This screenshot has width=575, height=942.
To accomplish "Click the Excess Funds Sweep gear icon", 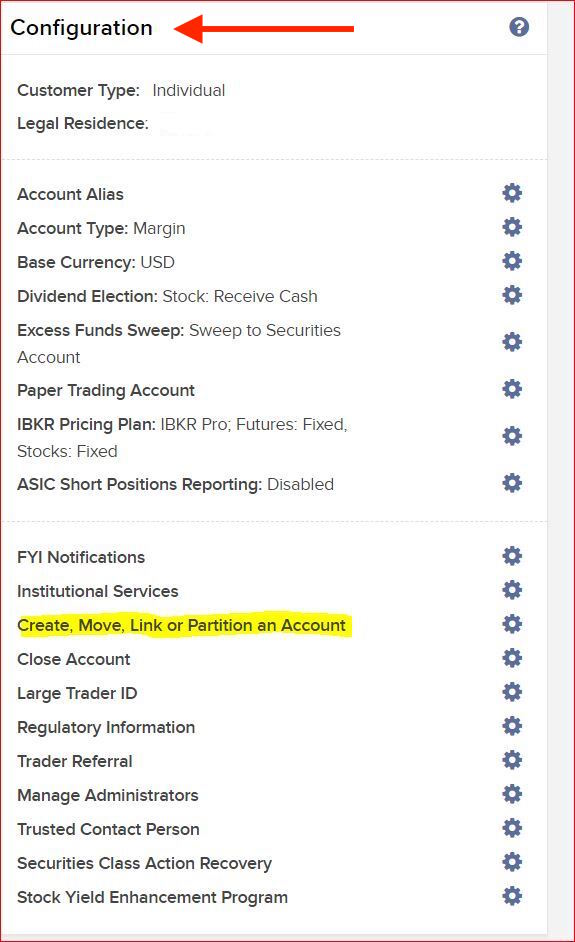I will pyautogui.click(x=512, y=342).
